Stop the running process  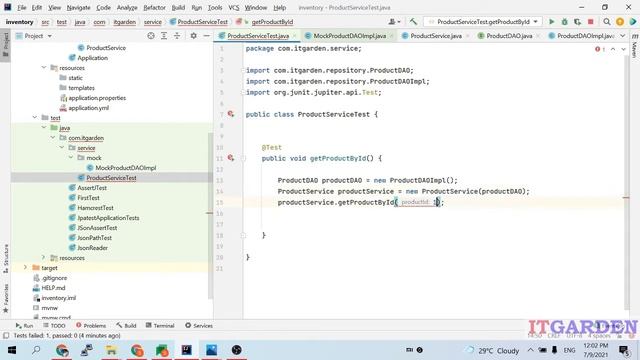pos(590,22)
